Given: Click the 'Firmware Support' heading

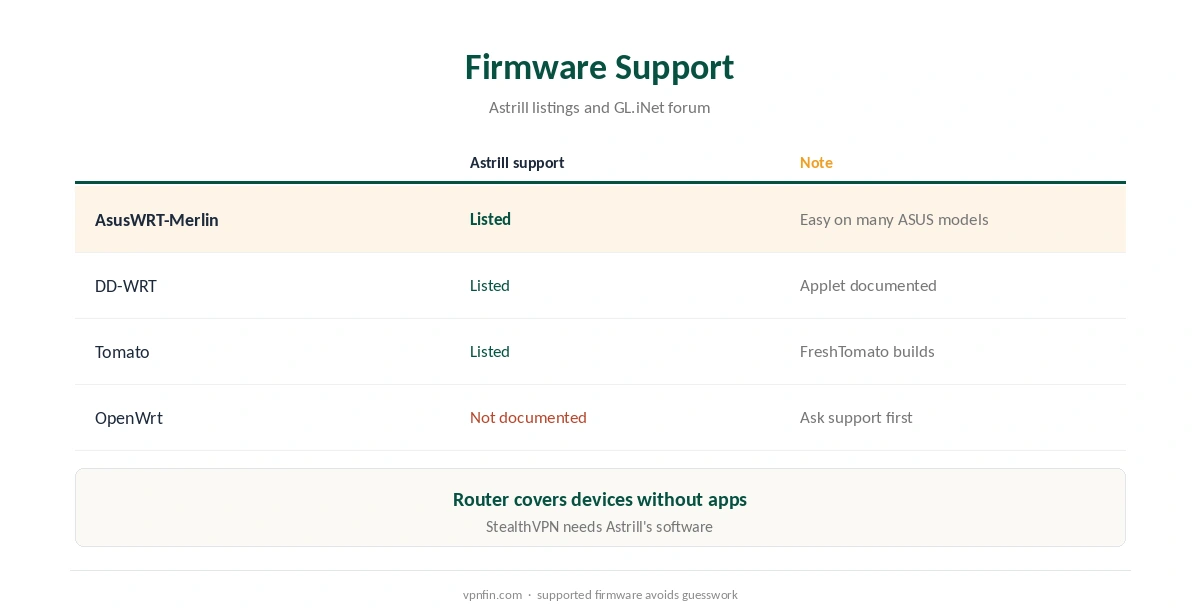Looking at the screenshot, I should (x=599, y=68).
